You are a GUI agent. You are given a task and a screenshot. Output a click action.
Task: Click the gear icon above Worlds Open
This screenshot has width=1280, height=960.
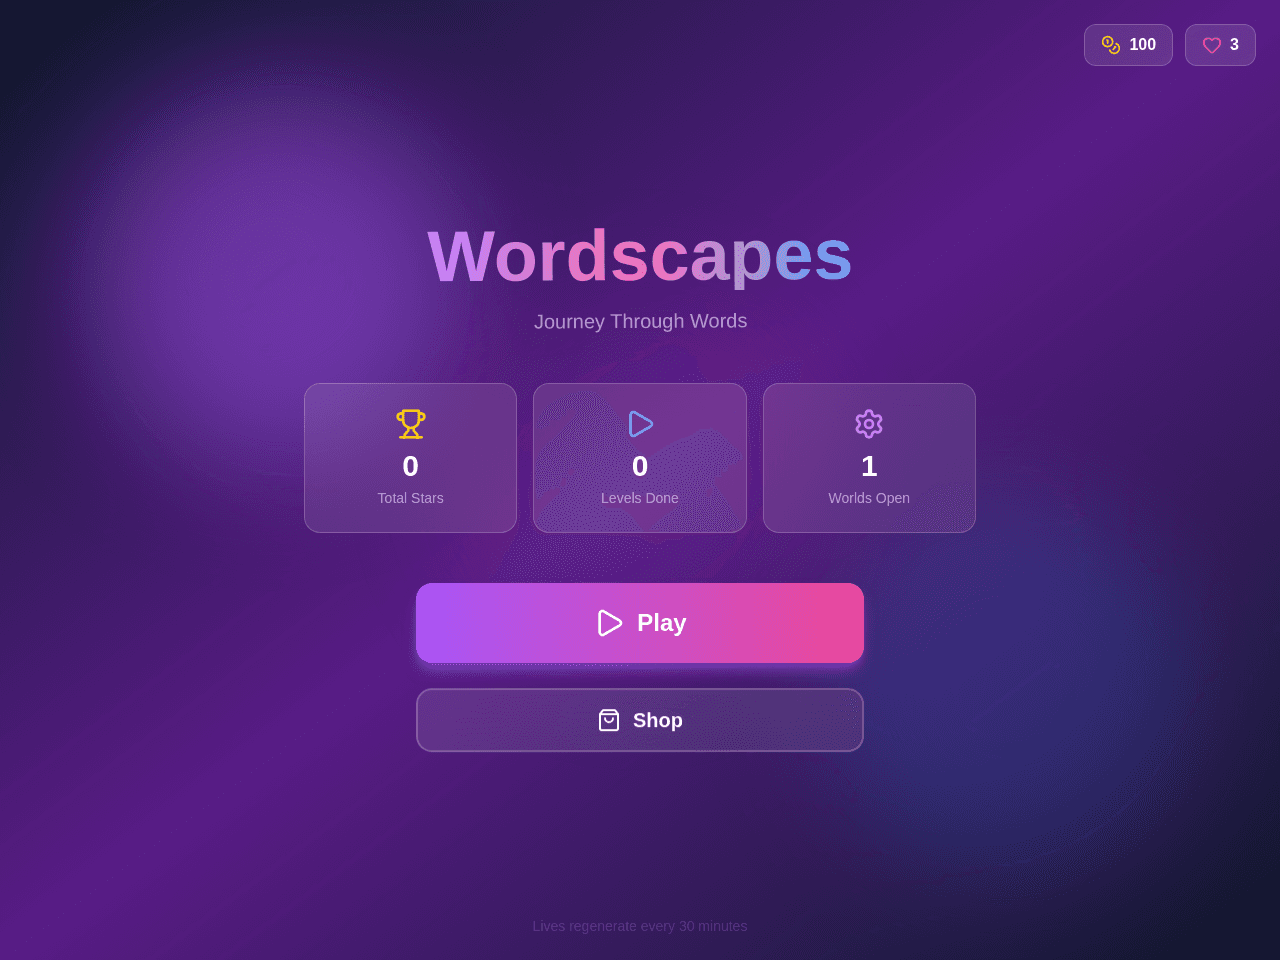(869, 424)
